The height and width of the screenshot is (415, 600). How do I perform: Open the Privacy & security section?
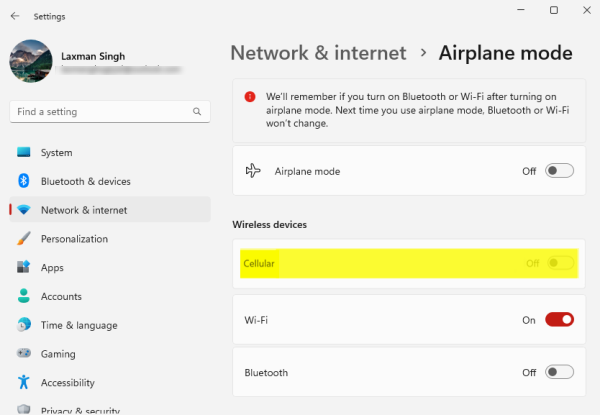(80, 409)
